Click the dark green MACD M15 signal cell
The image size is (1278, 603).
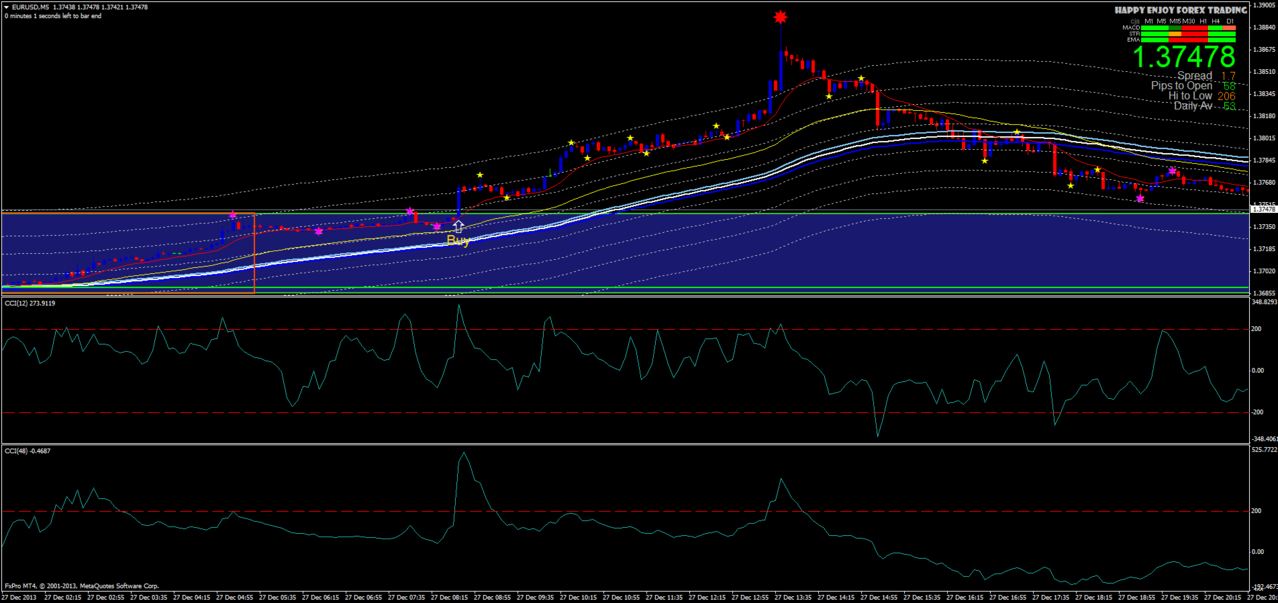pyautogui.click(x=1175, y=28)
